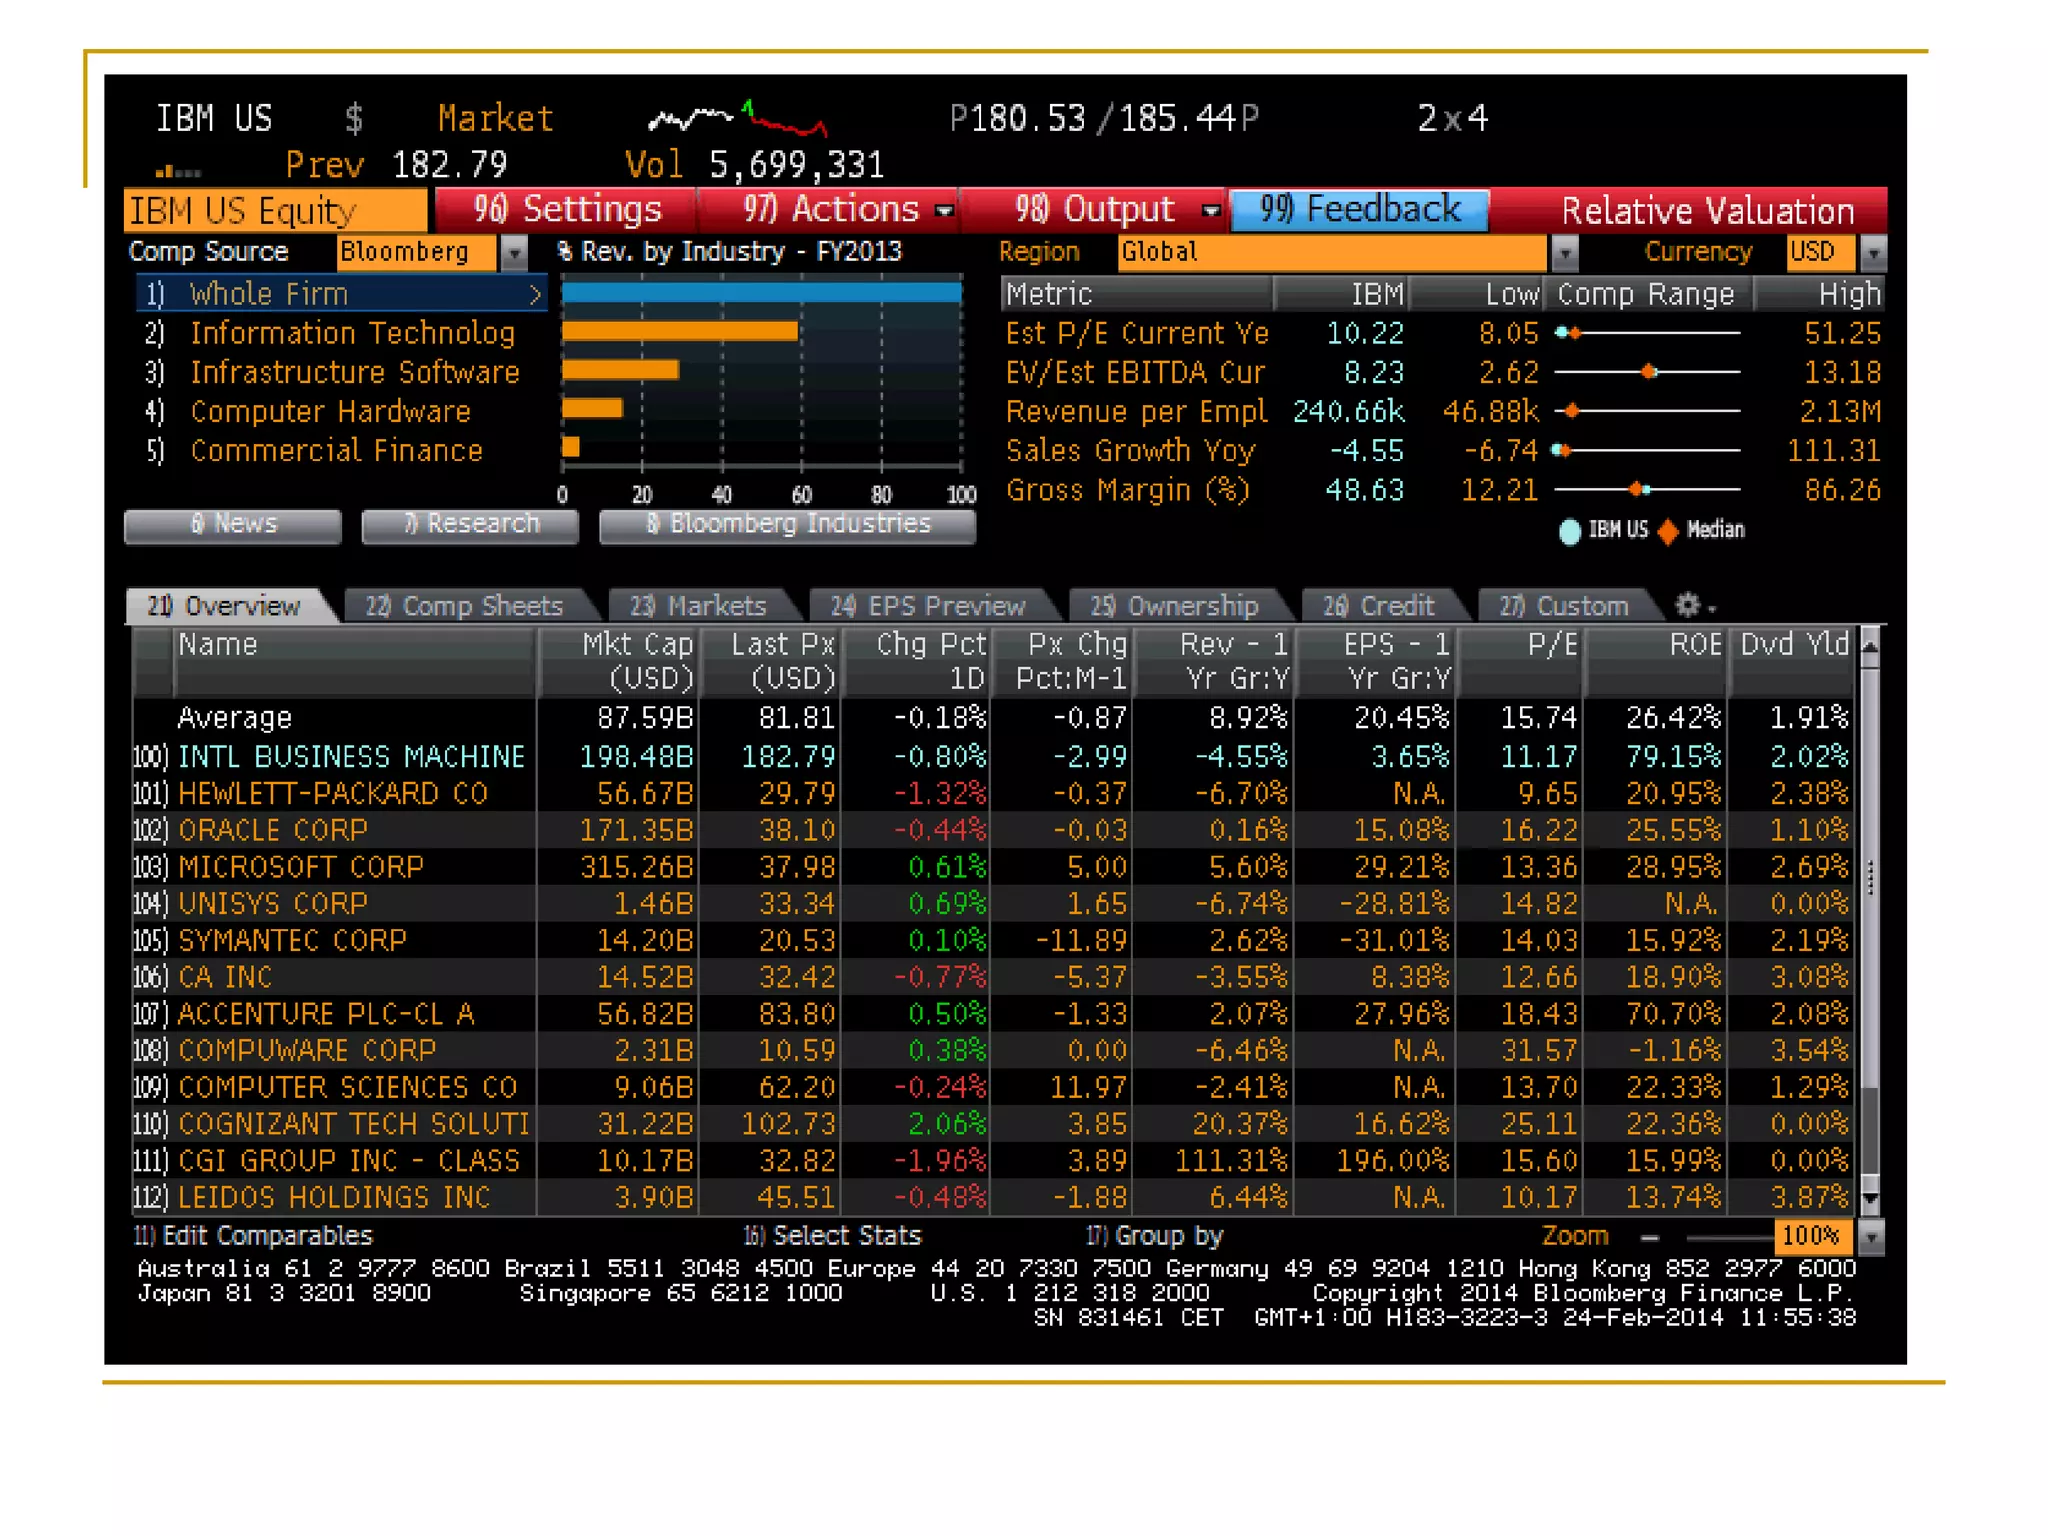Click the gear icon beside Custom tab

(x=1688, y=605)
